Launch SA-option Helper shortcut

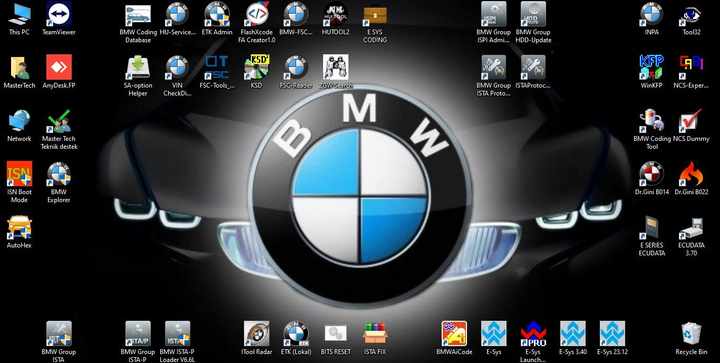pos(138,76)
